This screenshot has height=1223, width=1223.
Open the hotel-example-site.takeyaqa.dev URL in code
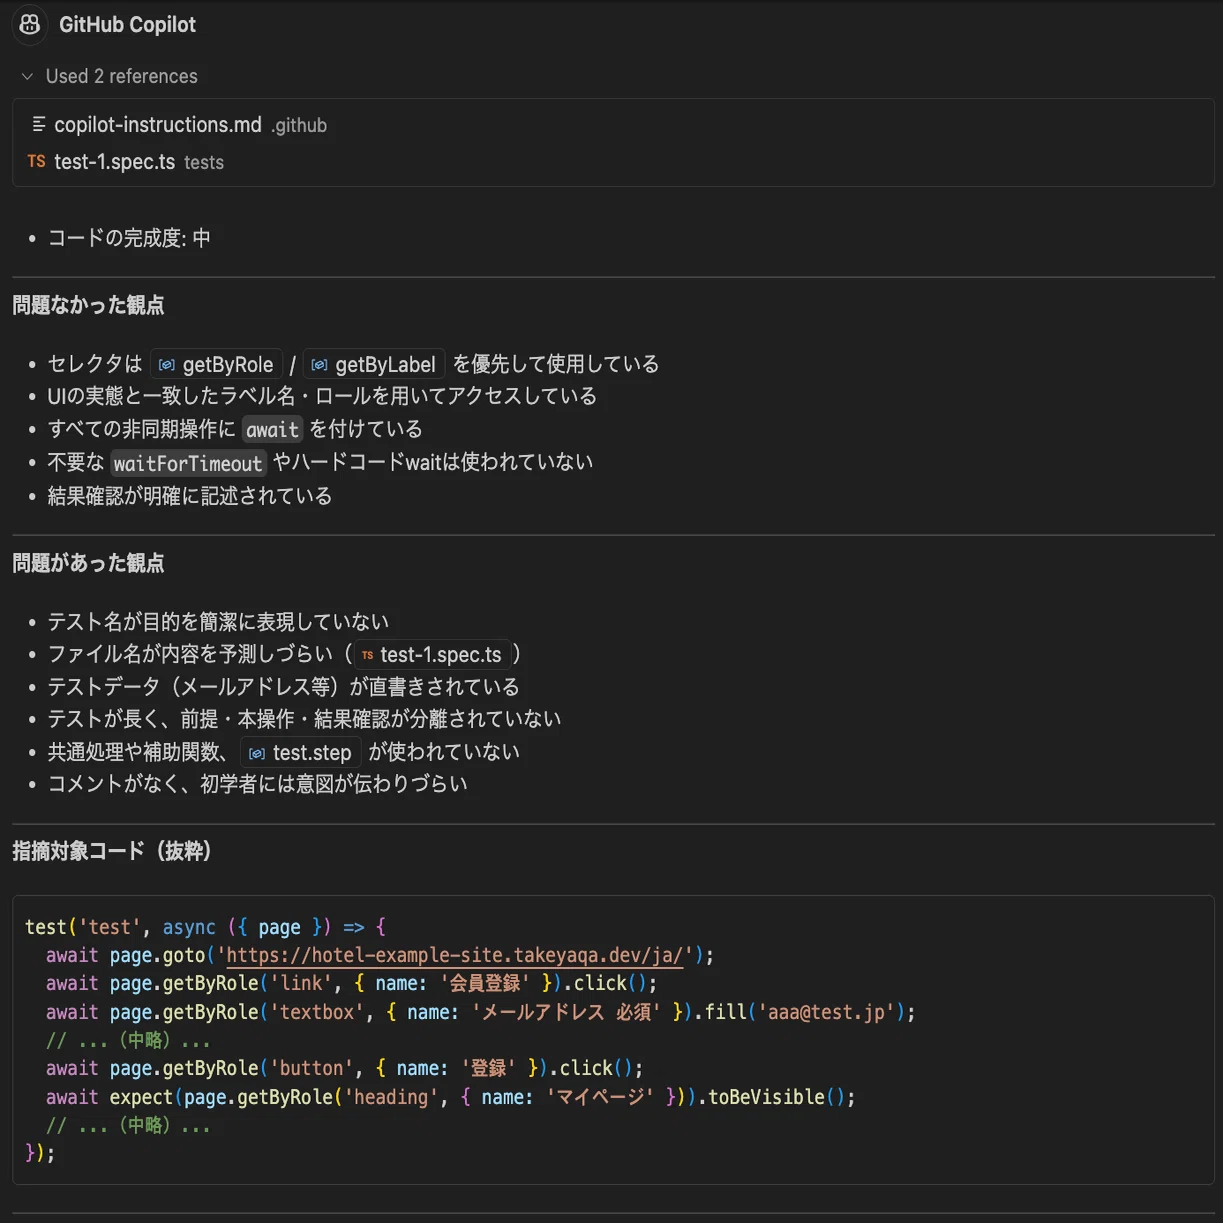(x=455, y=955)
